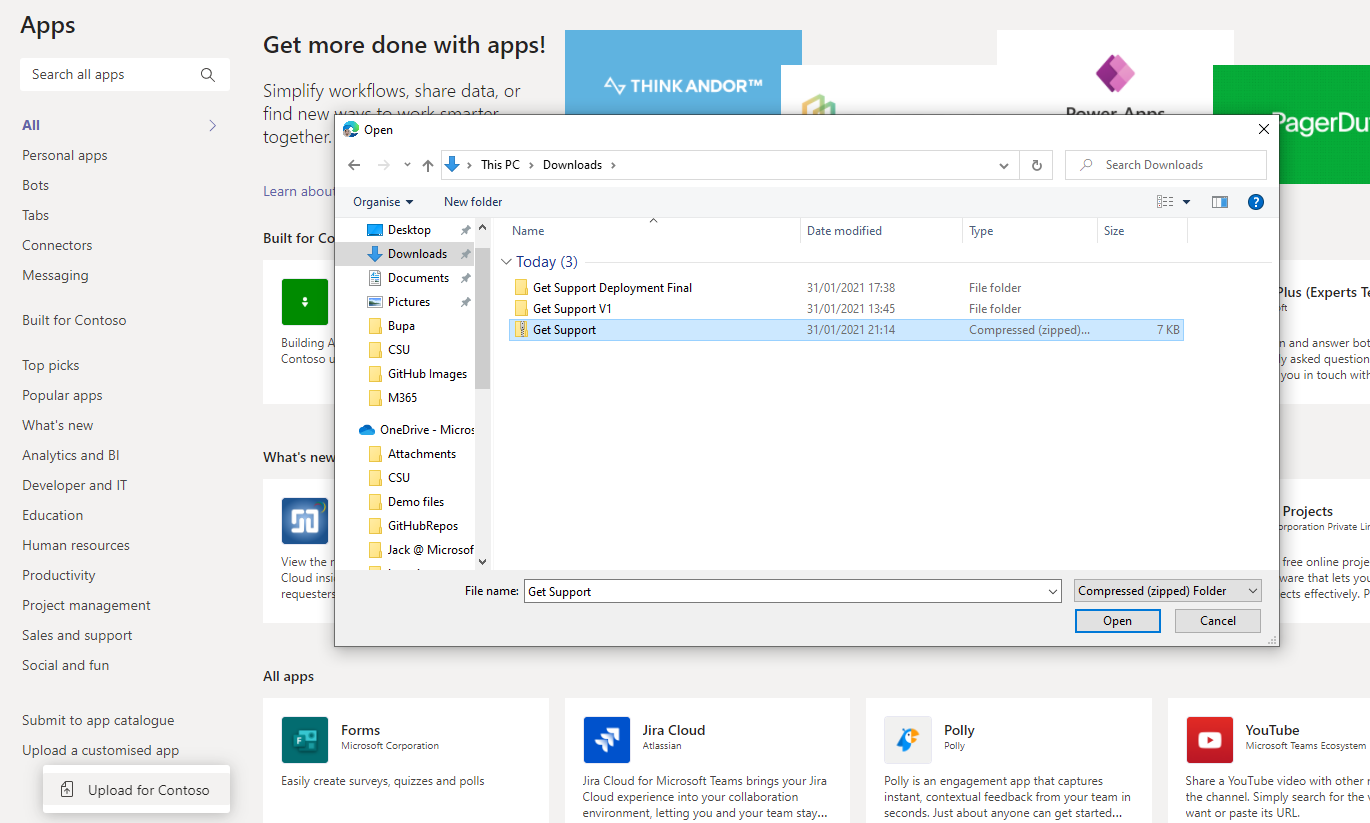Click This PC in the address bar

(x=500, y=165)
